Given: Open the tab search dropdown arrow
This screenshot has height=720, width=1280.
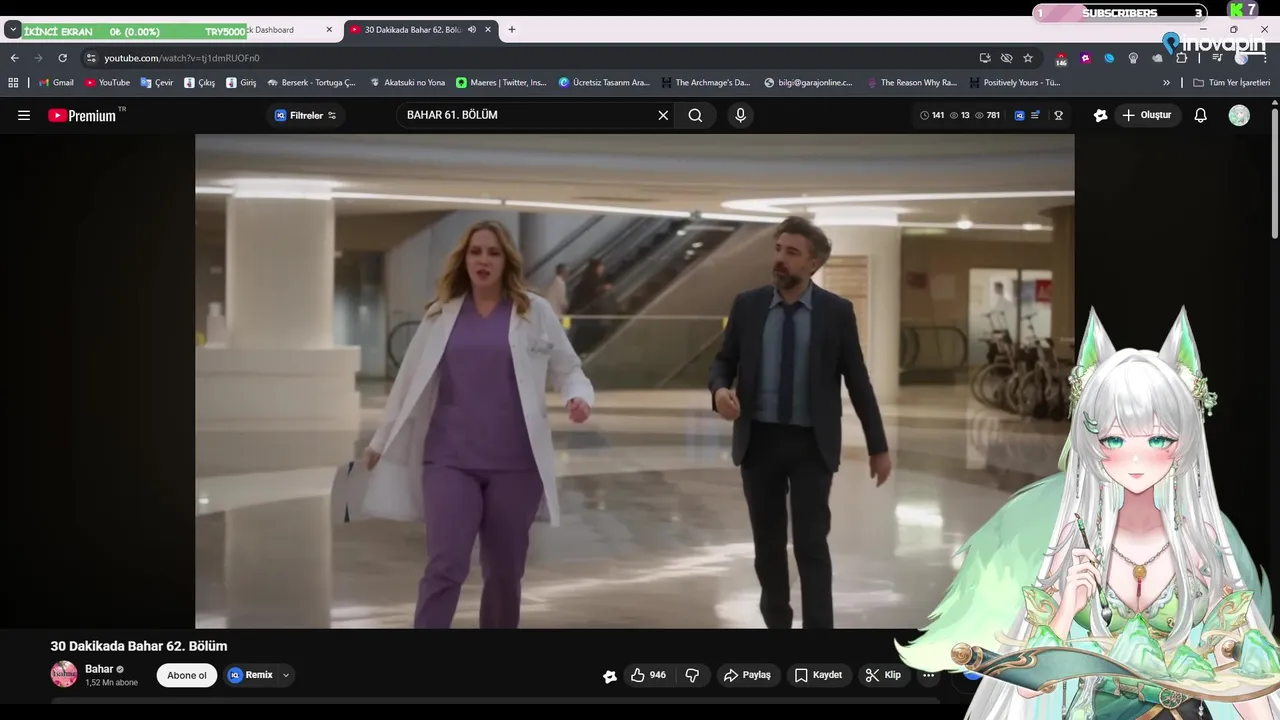Looking at the screenshot, I should (13, 30).
